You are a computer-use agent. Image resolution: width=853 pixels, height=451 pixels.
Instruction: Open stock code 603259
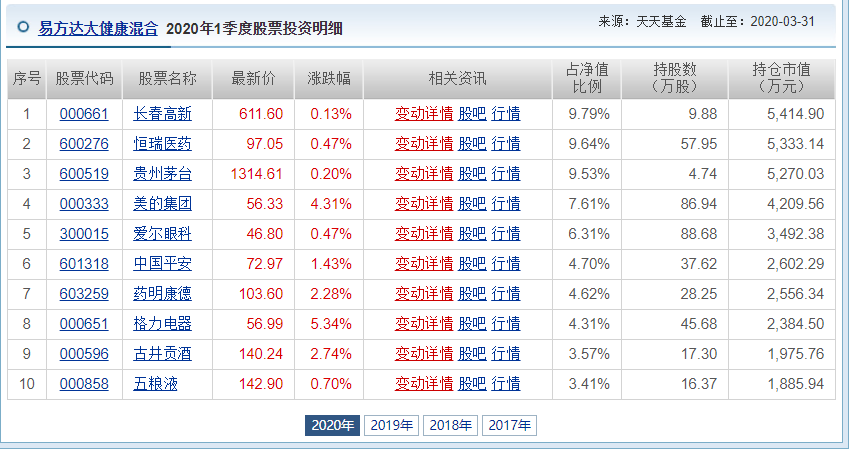[84, 294]
